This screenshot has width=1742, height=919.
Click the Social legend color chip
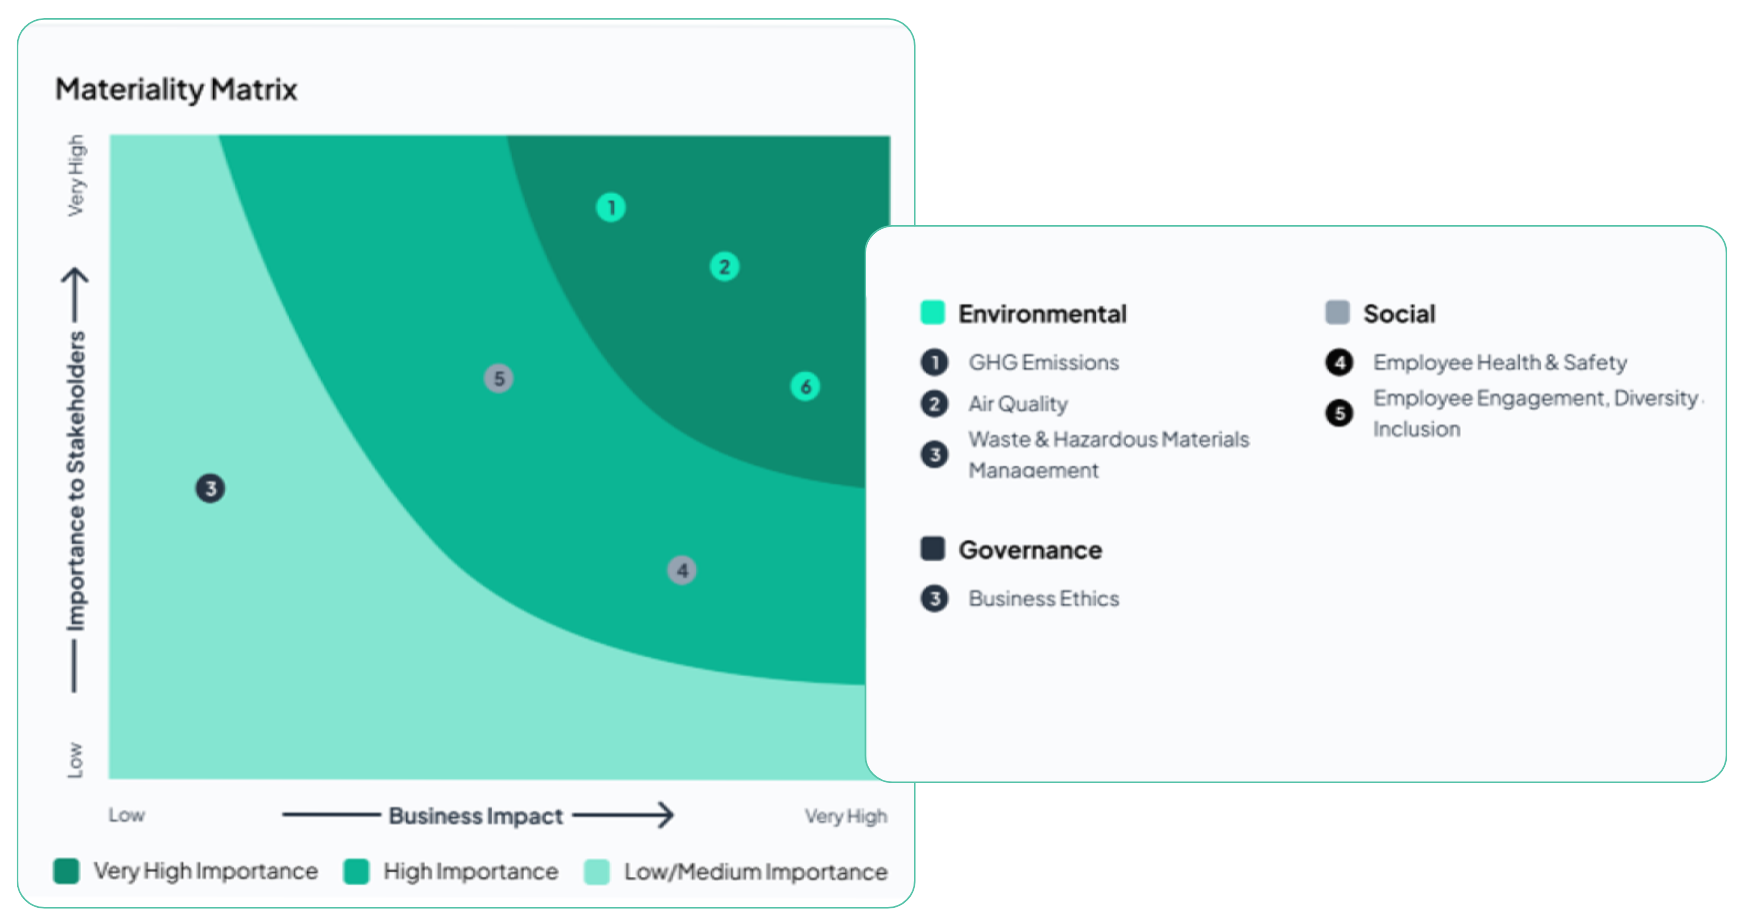coord(1338,312)
